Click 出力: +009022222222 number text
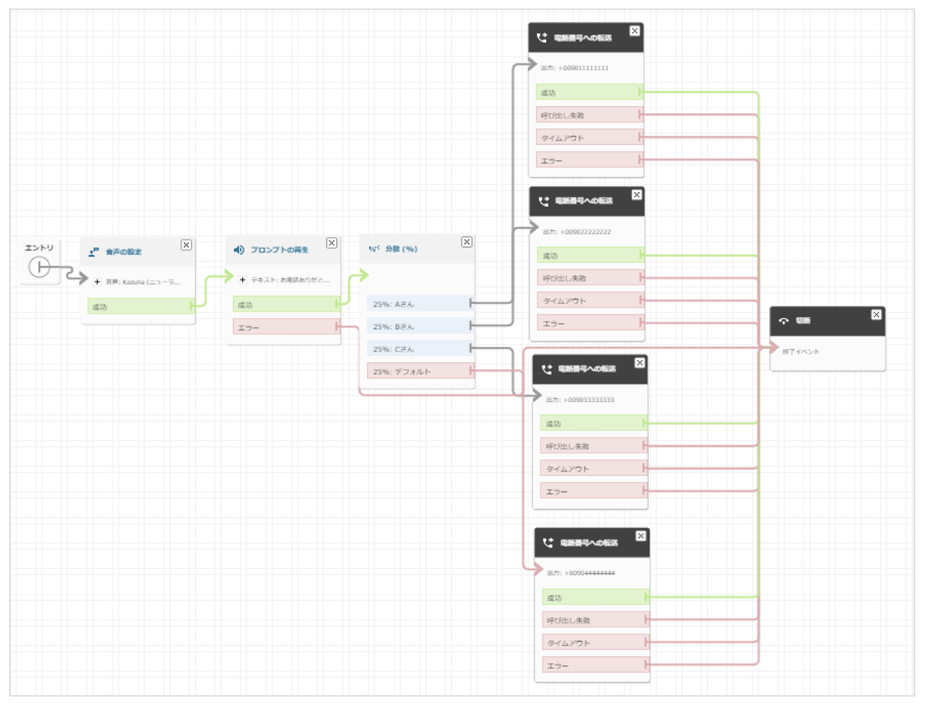This screenshot has width=925, height=705. tap(577, 232)
